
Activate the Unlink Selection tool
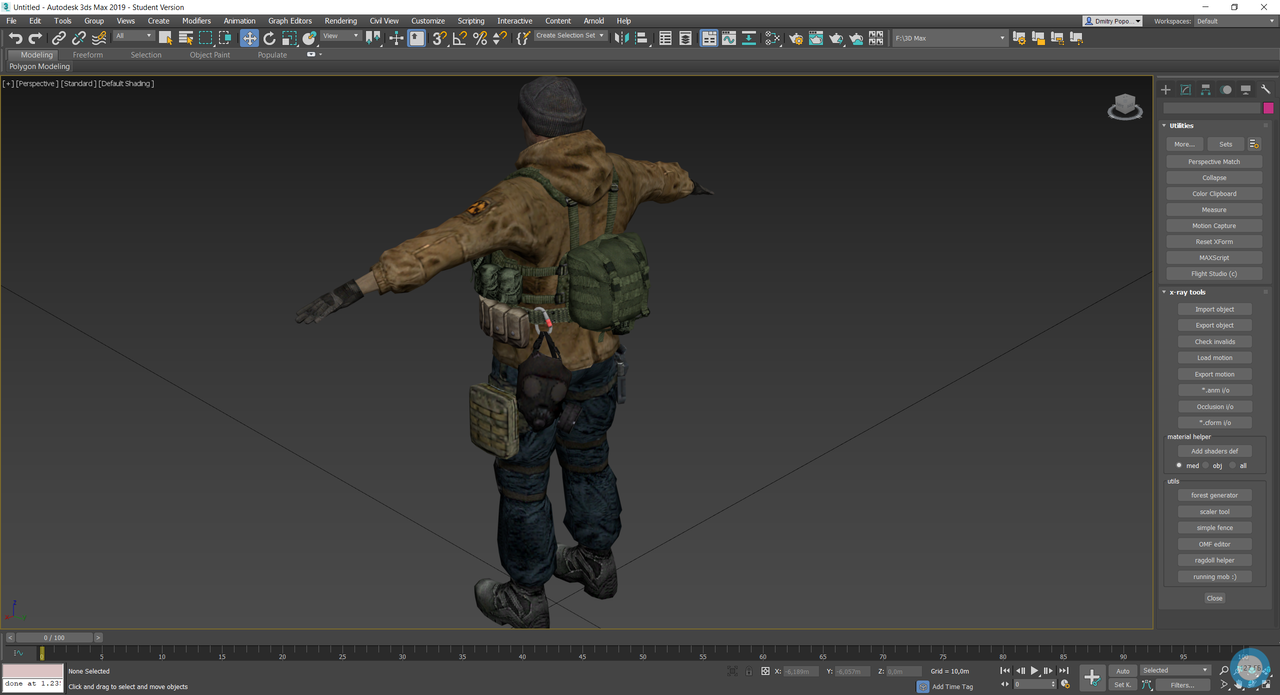click(x=79, y=38)
